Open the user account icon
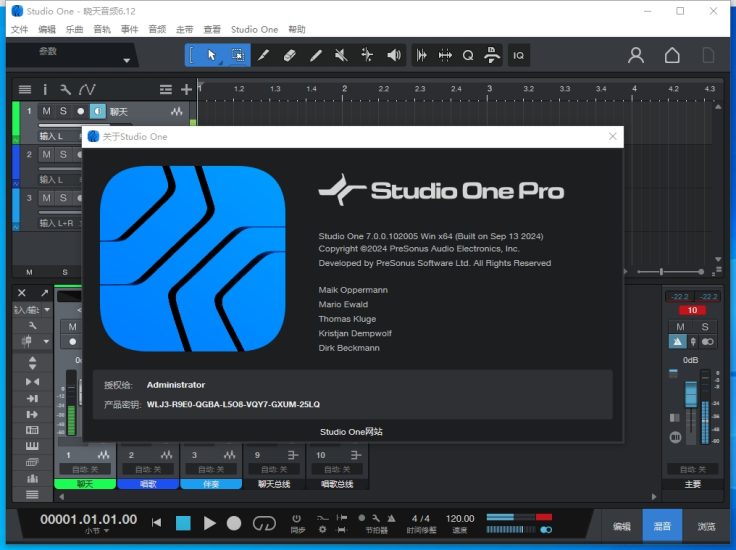This screenshot has height=550, width=736. pos(636,55)
